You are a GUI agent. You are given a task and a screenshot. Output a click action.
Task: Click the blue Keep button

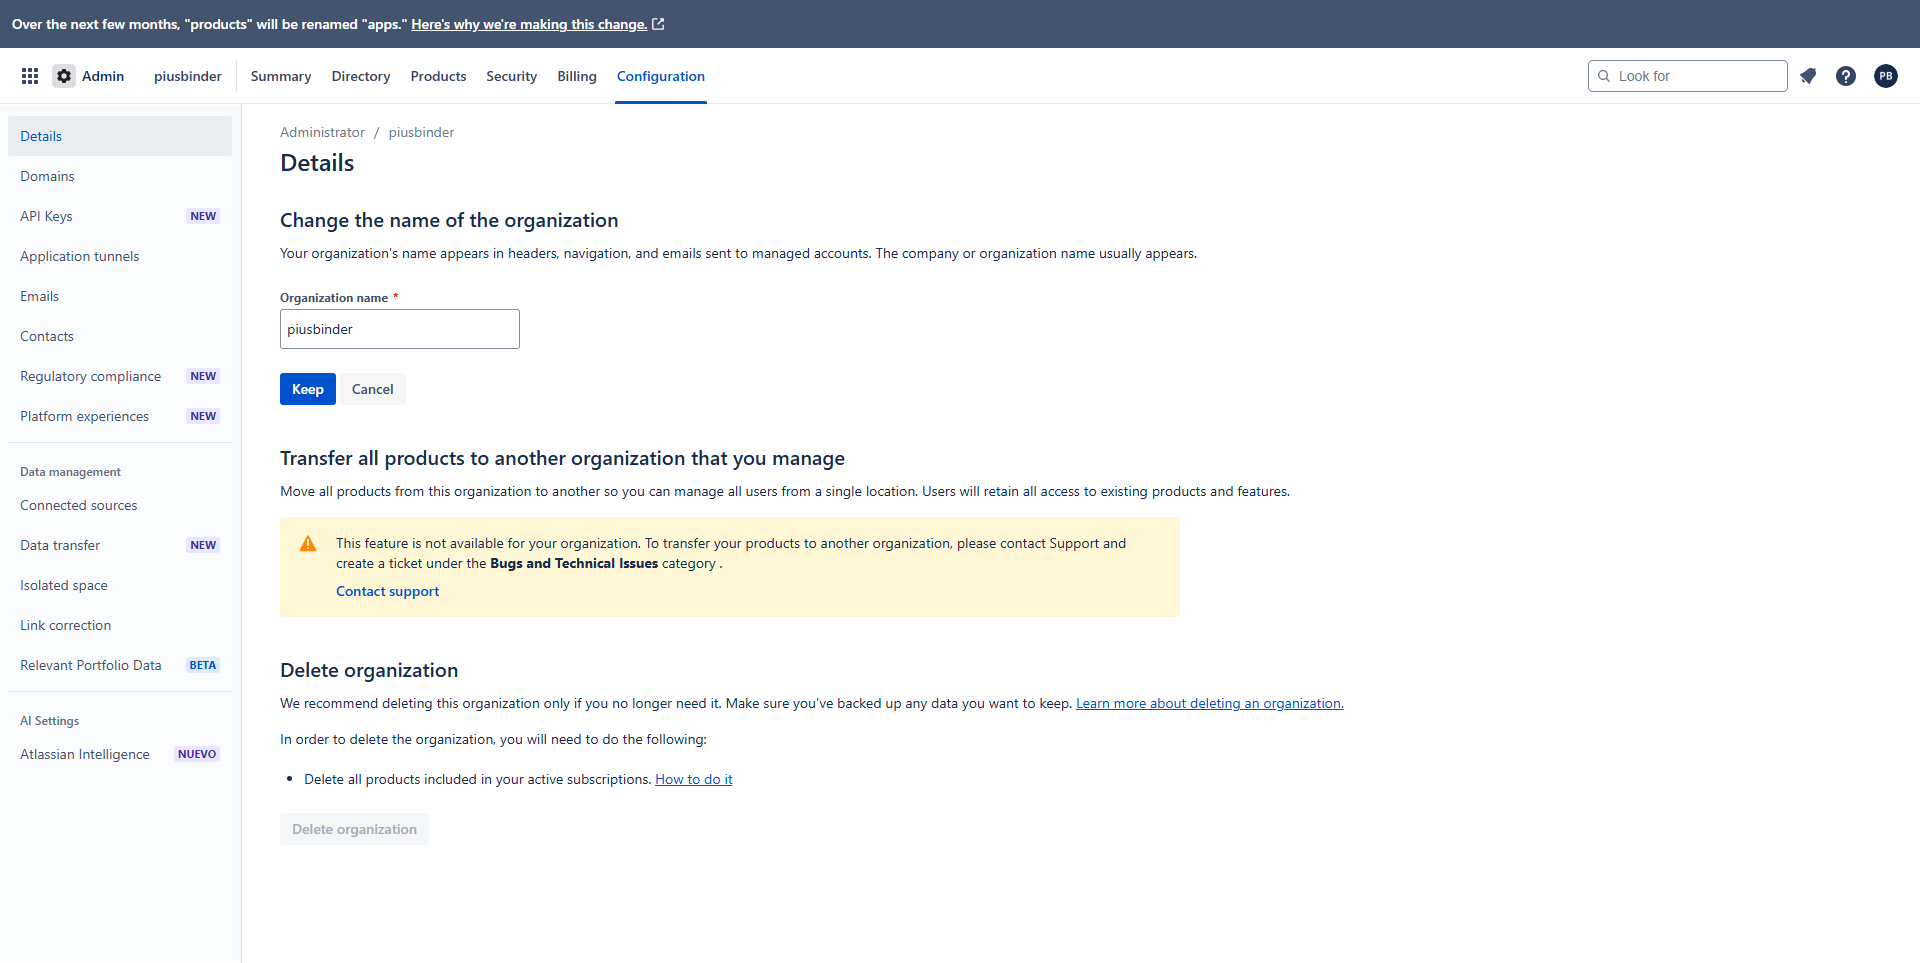coord(308,389)
